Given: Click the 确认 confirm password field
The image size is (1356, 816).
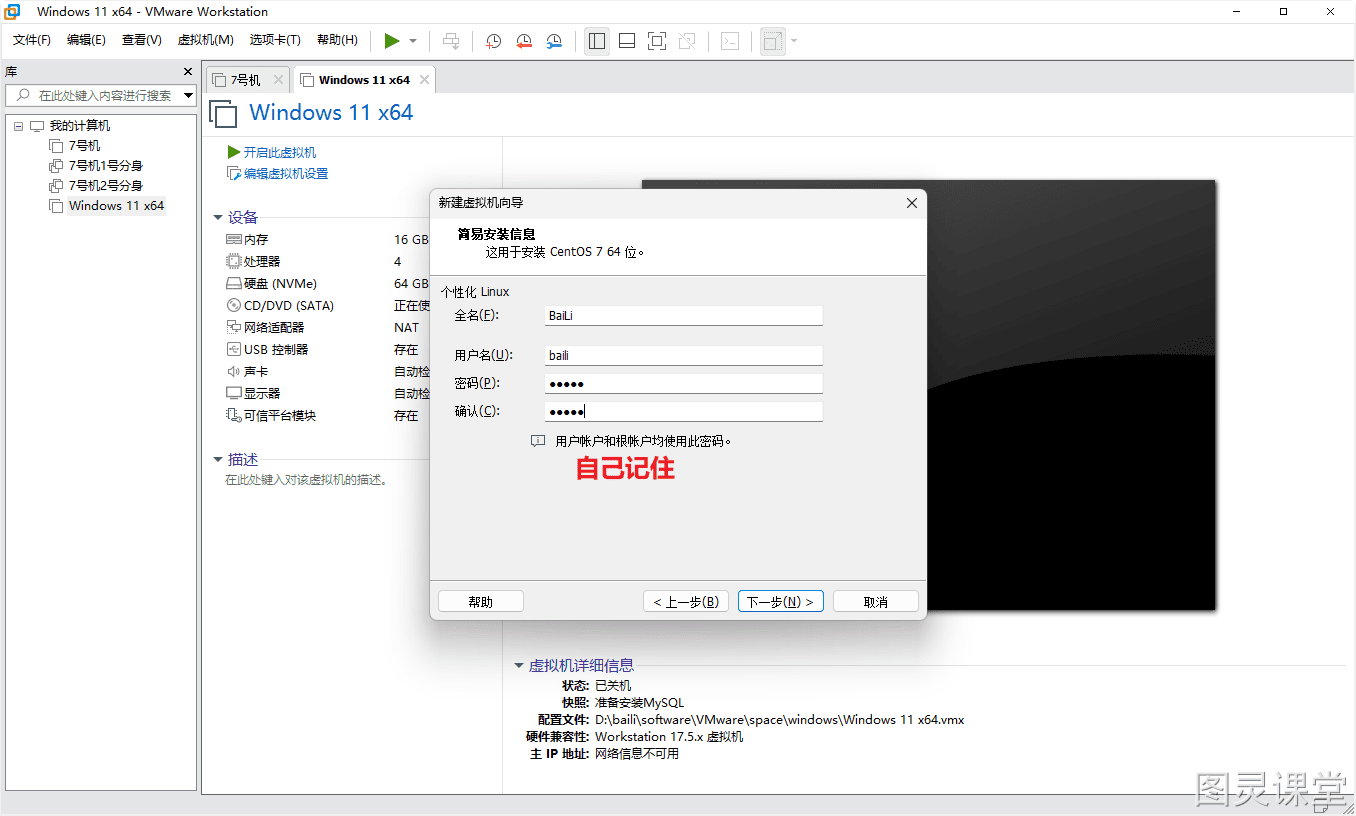Looking at the screenshot, I should 684,411.
